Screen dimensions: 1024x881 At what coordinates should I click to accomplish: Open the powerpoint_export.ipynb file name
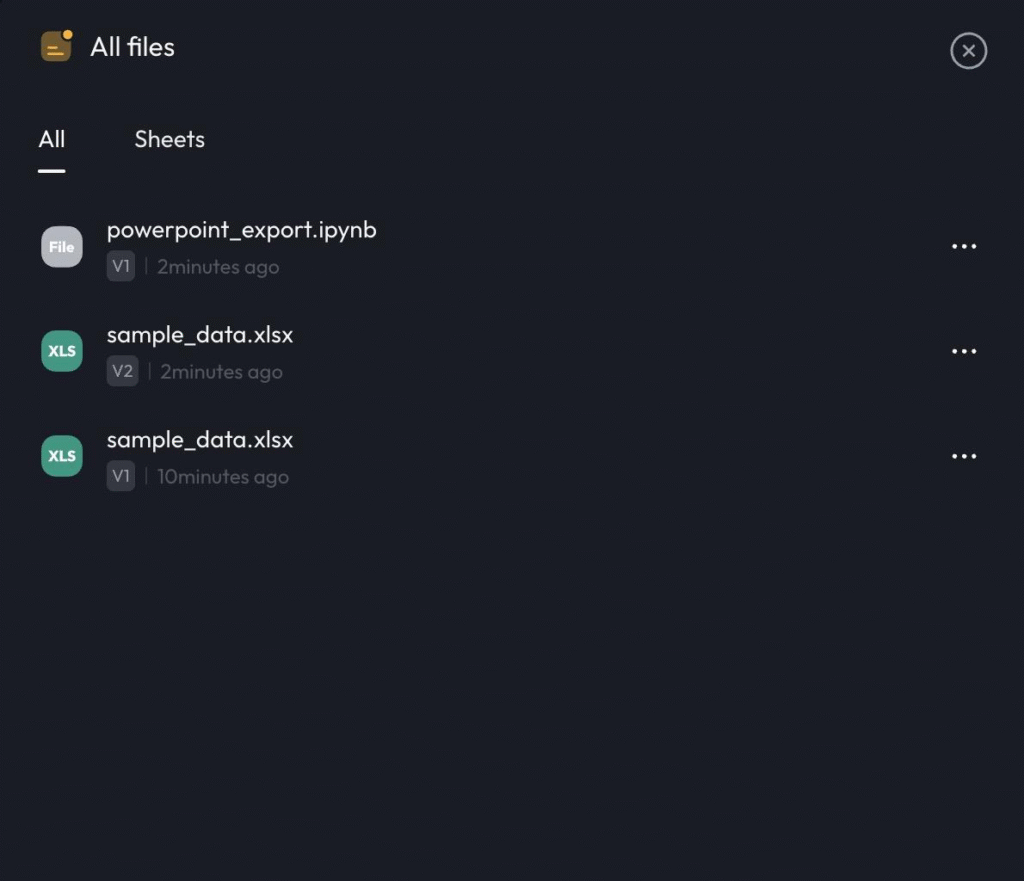(241, 230)
